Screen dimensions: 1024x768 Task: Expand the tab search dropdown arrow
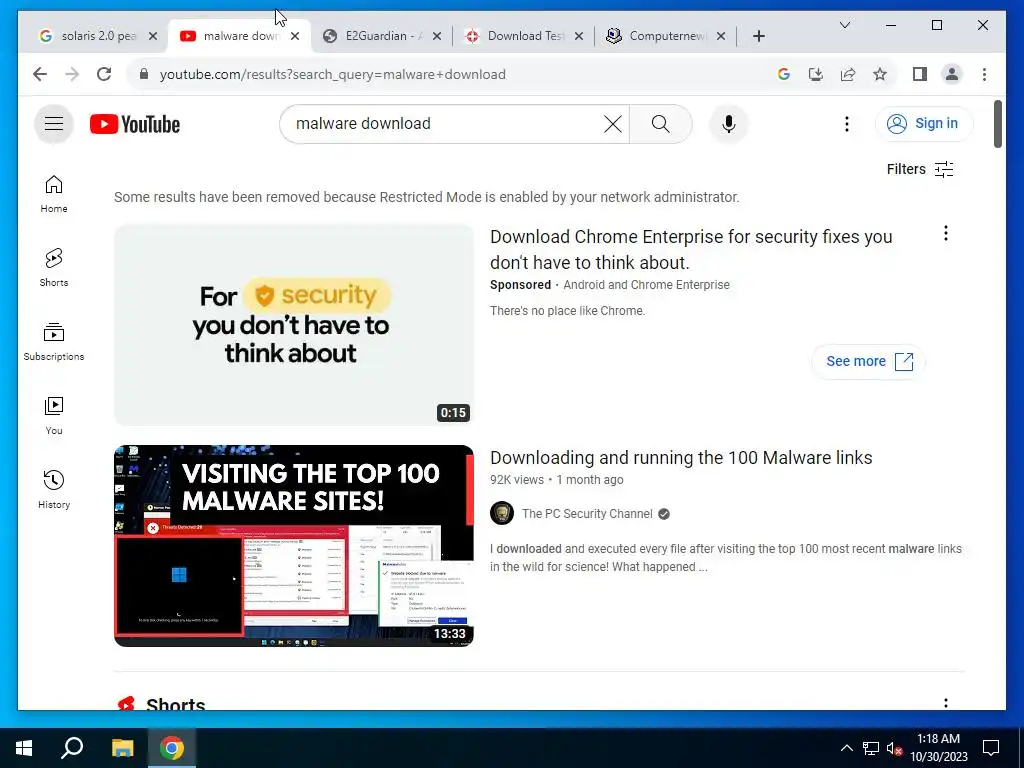[x=844, y=25]
